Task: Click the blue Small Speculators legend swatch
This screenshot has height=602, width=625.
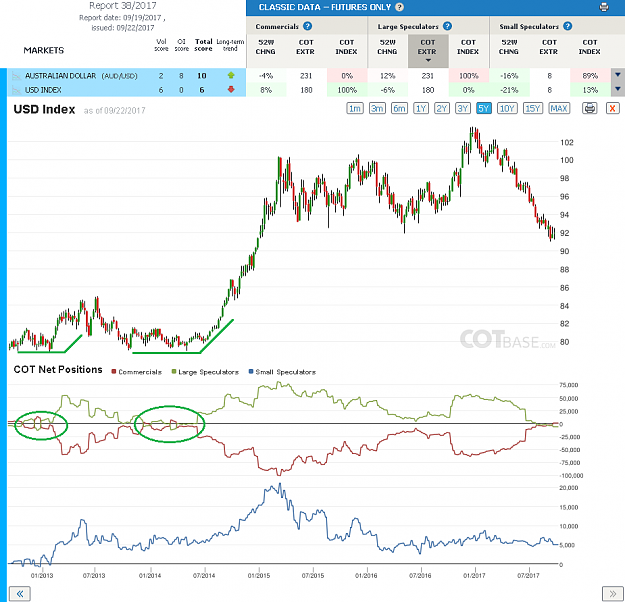Action: (x=251, y=372)
